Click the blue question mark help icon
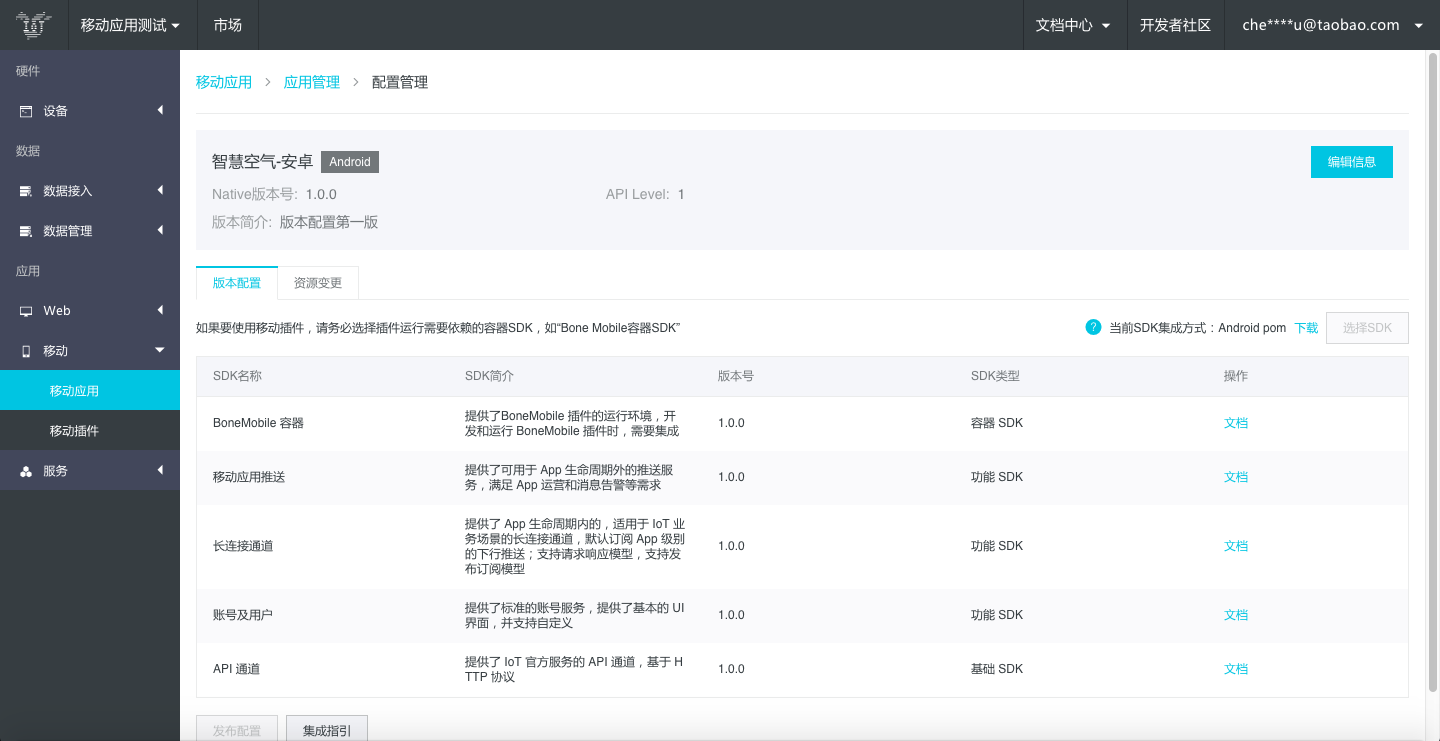The height and width of the screenshot is (741, 1440). tap(1093, 327)
